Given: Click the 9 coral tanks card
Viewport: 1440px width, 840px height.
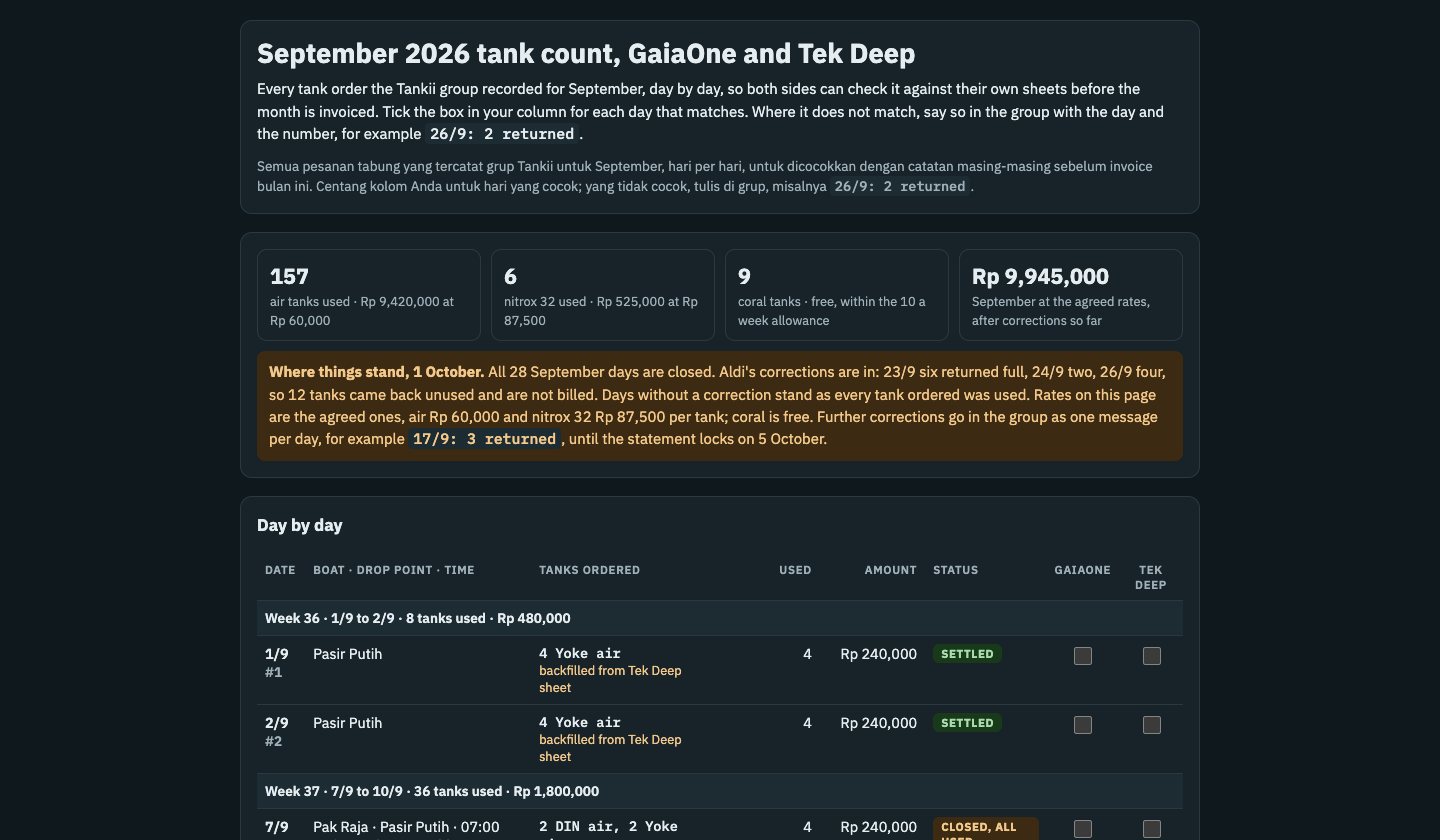Looking at the screenshot, I should (837, 295).
